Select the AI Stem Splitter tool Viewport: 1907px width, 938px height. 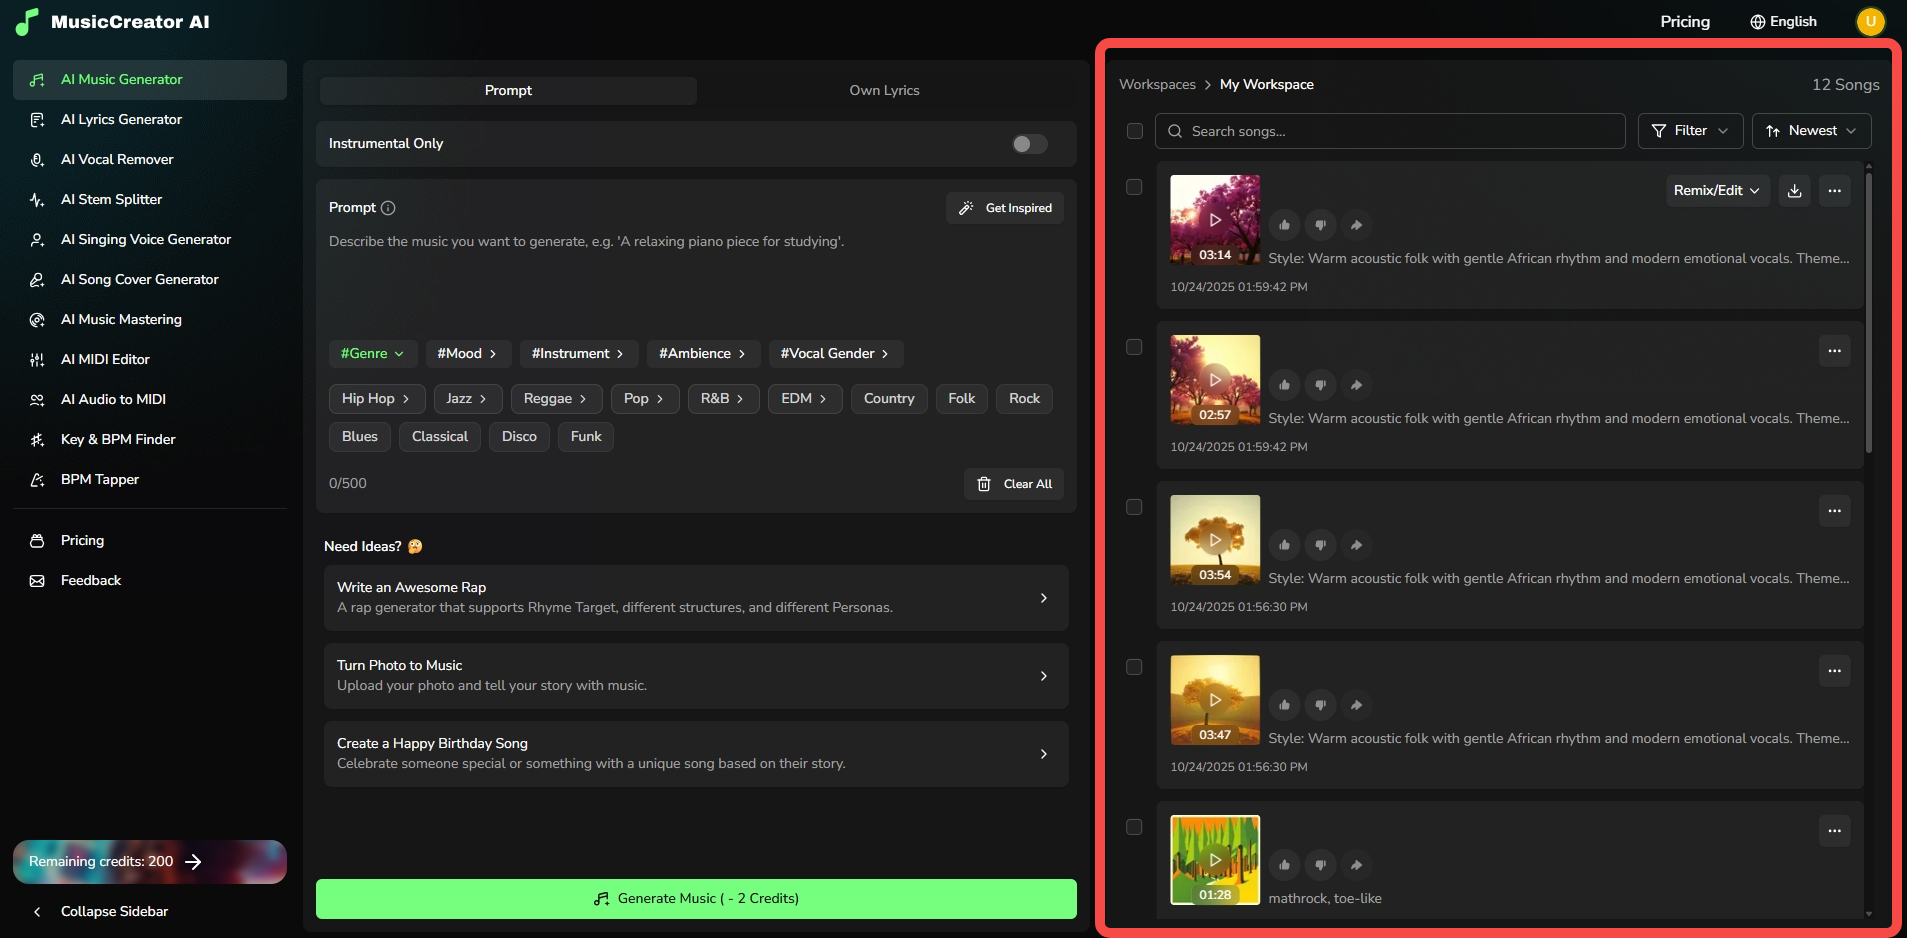coord(110,199)
